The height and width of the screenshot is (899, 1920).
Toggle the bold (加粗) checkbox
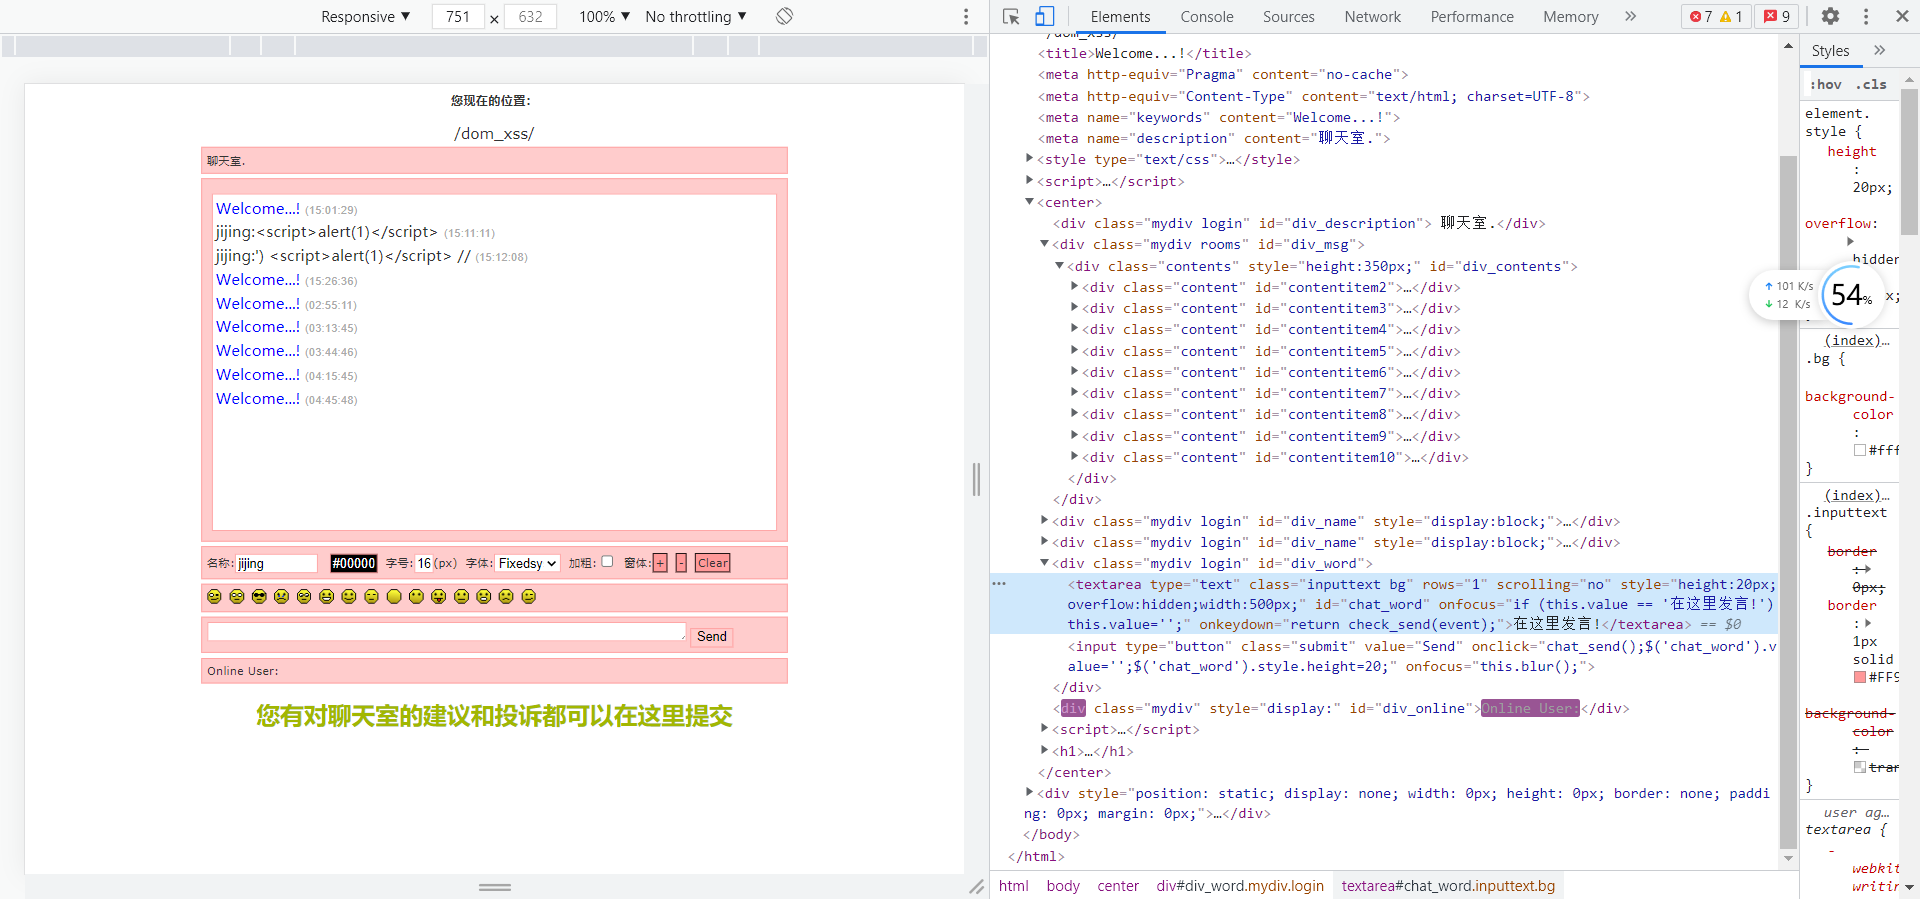(x=607, y=562)
